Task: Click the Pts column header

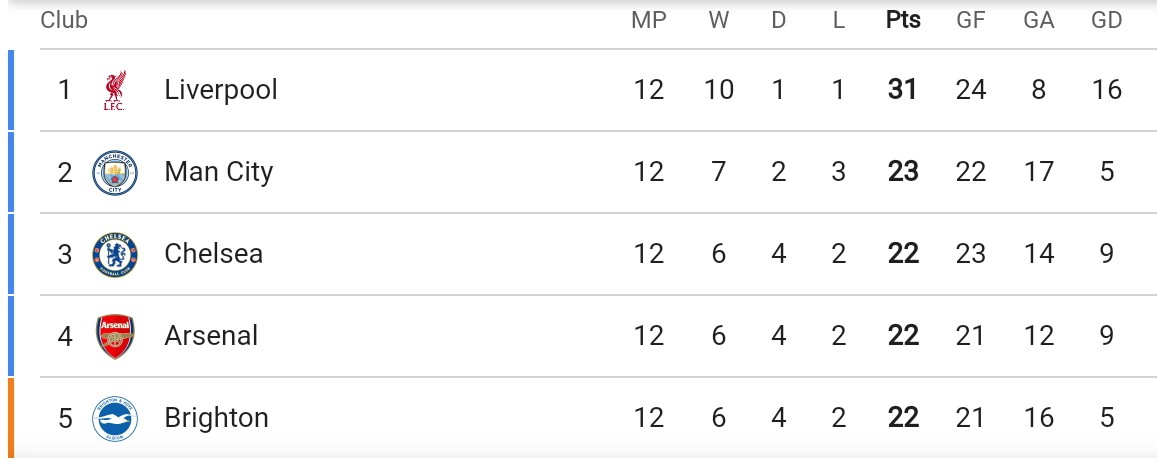Action: [903, 20]
